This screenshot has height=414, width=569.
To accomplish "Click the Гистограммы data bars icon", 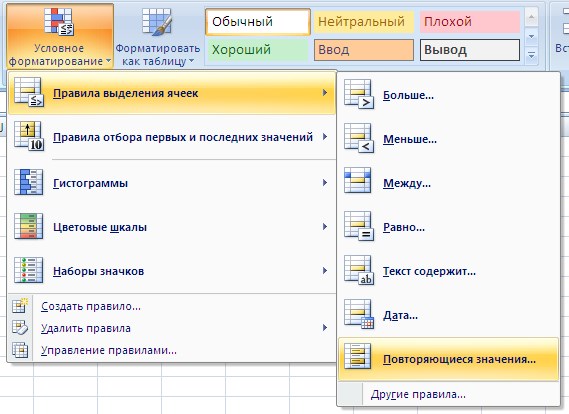I will (29, 183).
